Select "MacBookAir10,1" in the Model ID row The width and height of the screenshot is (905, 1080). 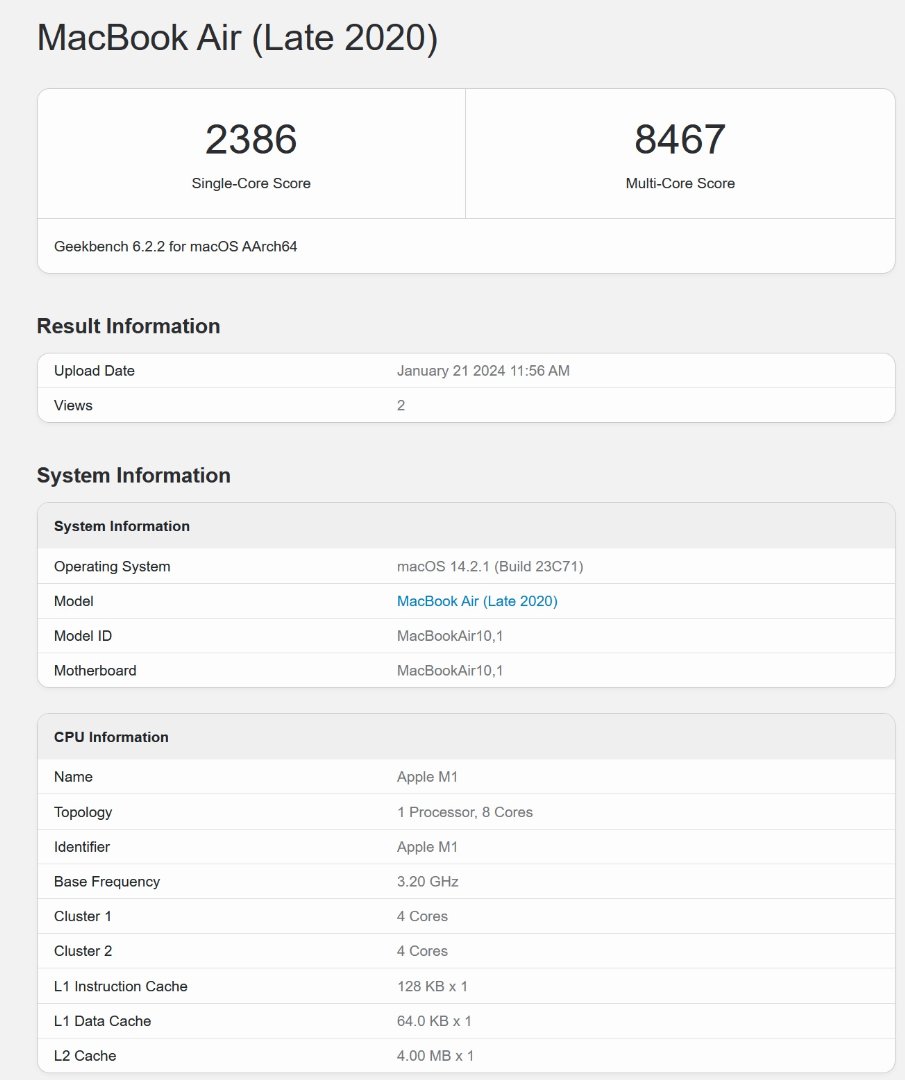tap(450, 636)
